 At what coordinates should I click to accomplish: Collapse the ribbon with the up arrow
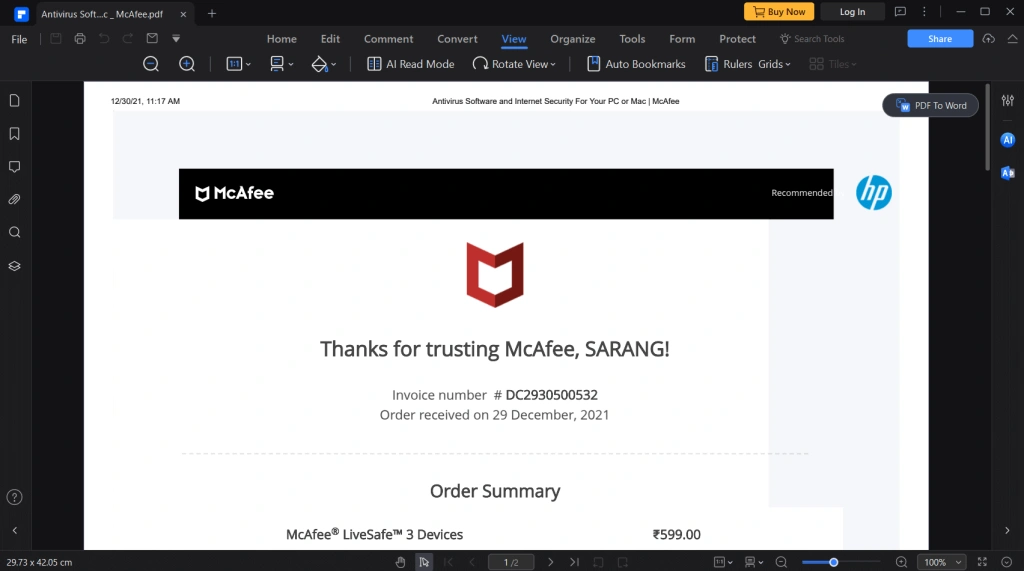pyautogui.click(x=1012, y=39)
